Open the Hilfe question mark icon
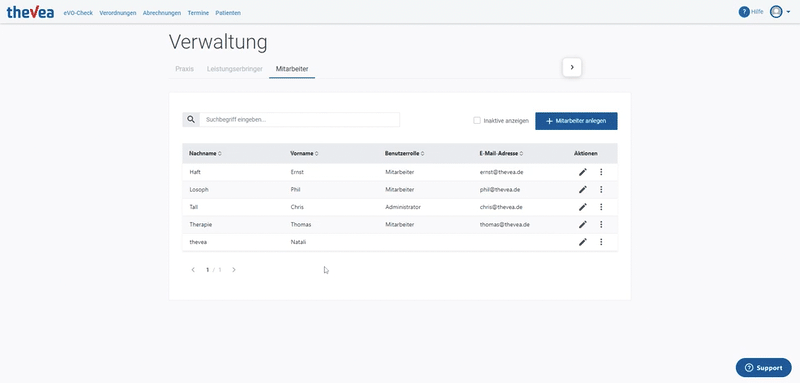Image resolution: width=800 pixels, height=383 pixels. coord(744,12)
